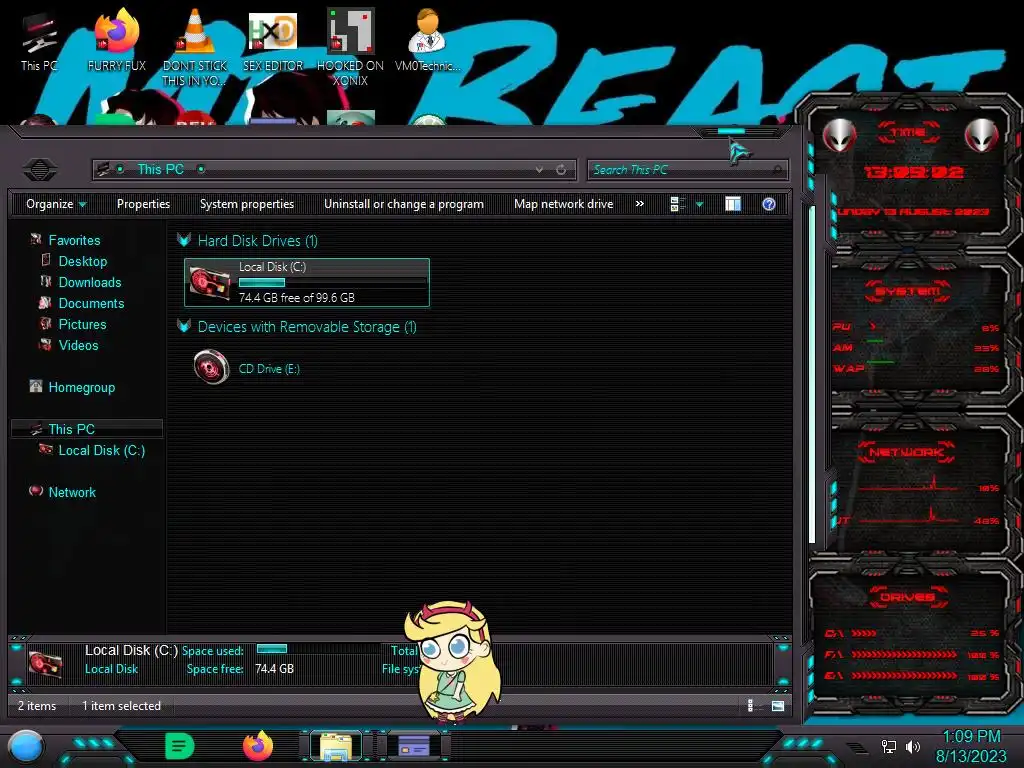Open Pictures in Favorites

[x=82, y=324]
